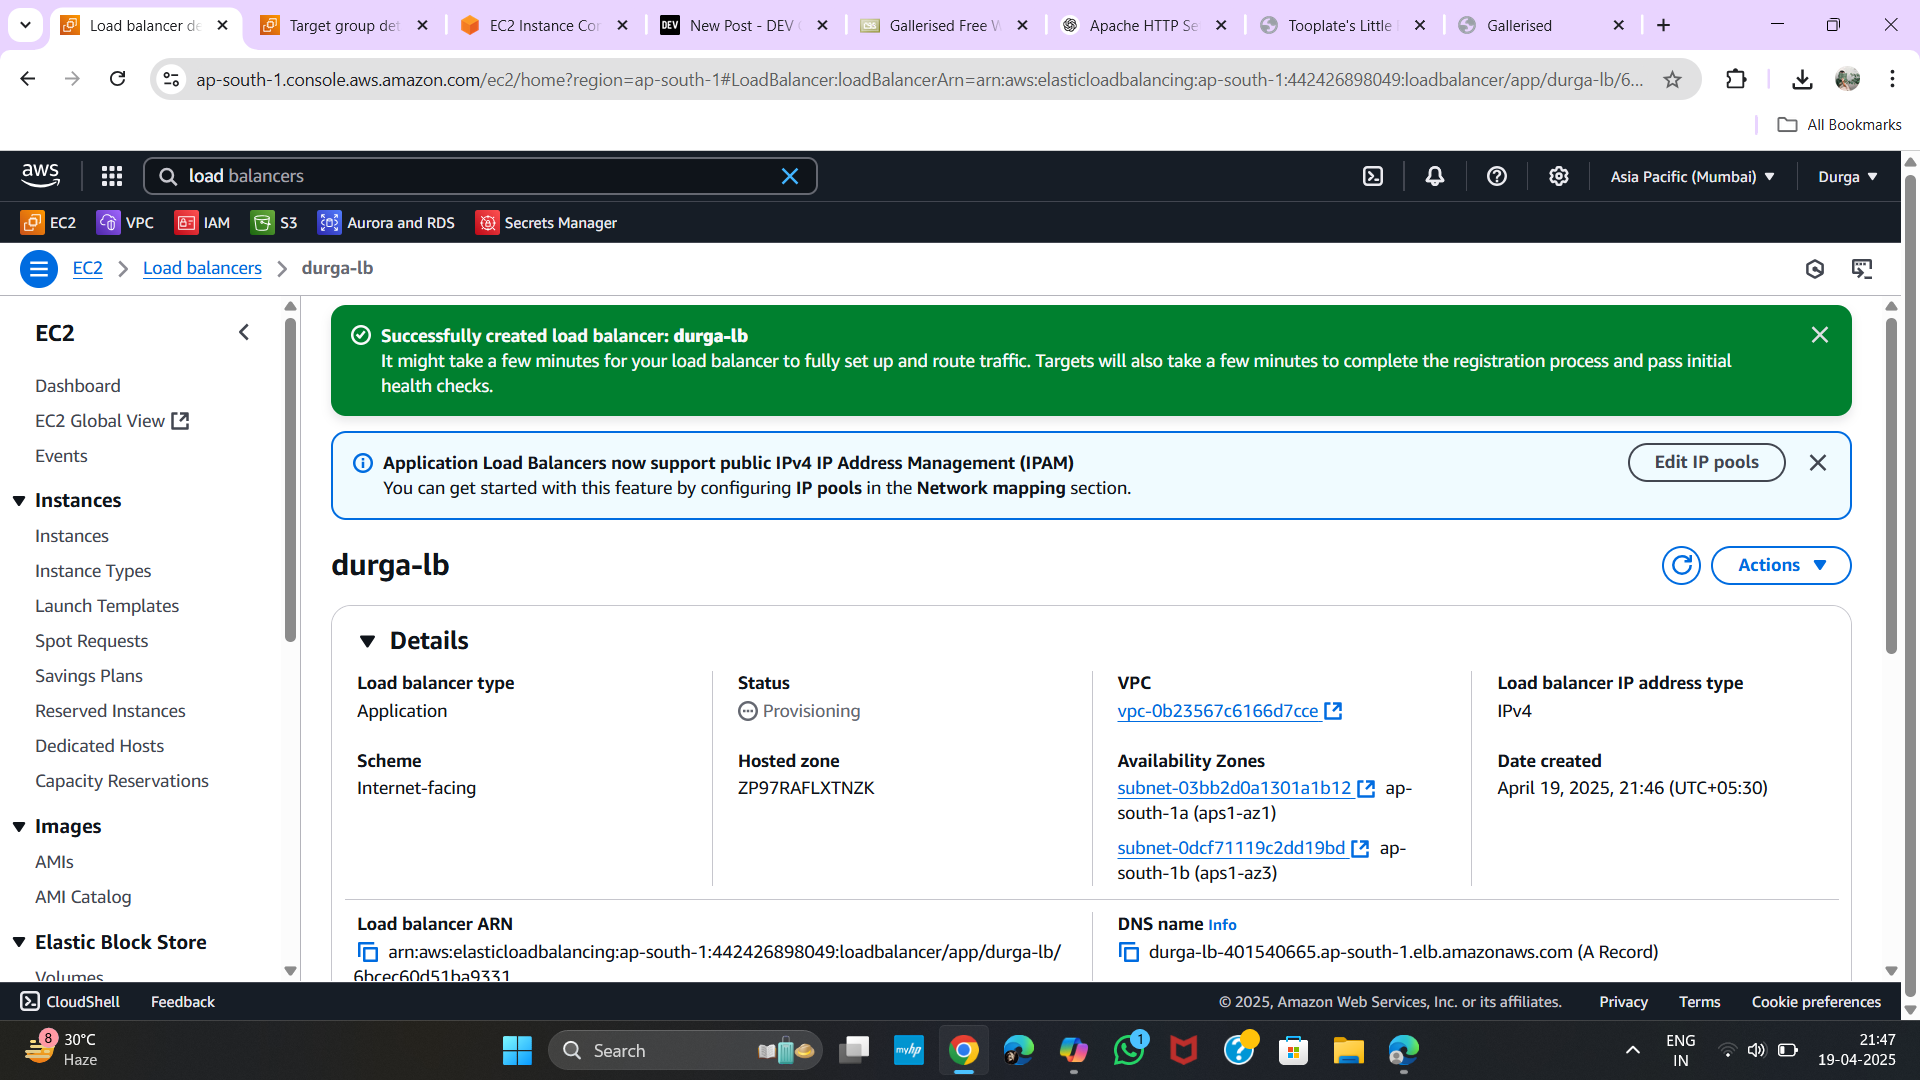The image size is (1920, 1080).
Task: Collapse the Details section
Action: (367, 641)
